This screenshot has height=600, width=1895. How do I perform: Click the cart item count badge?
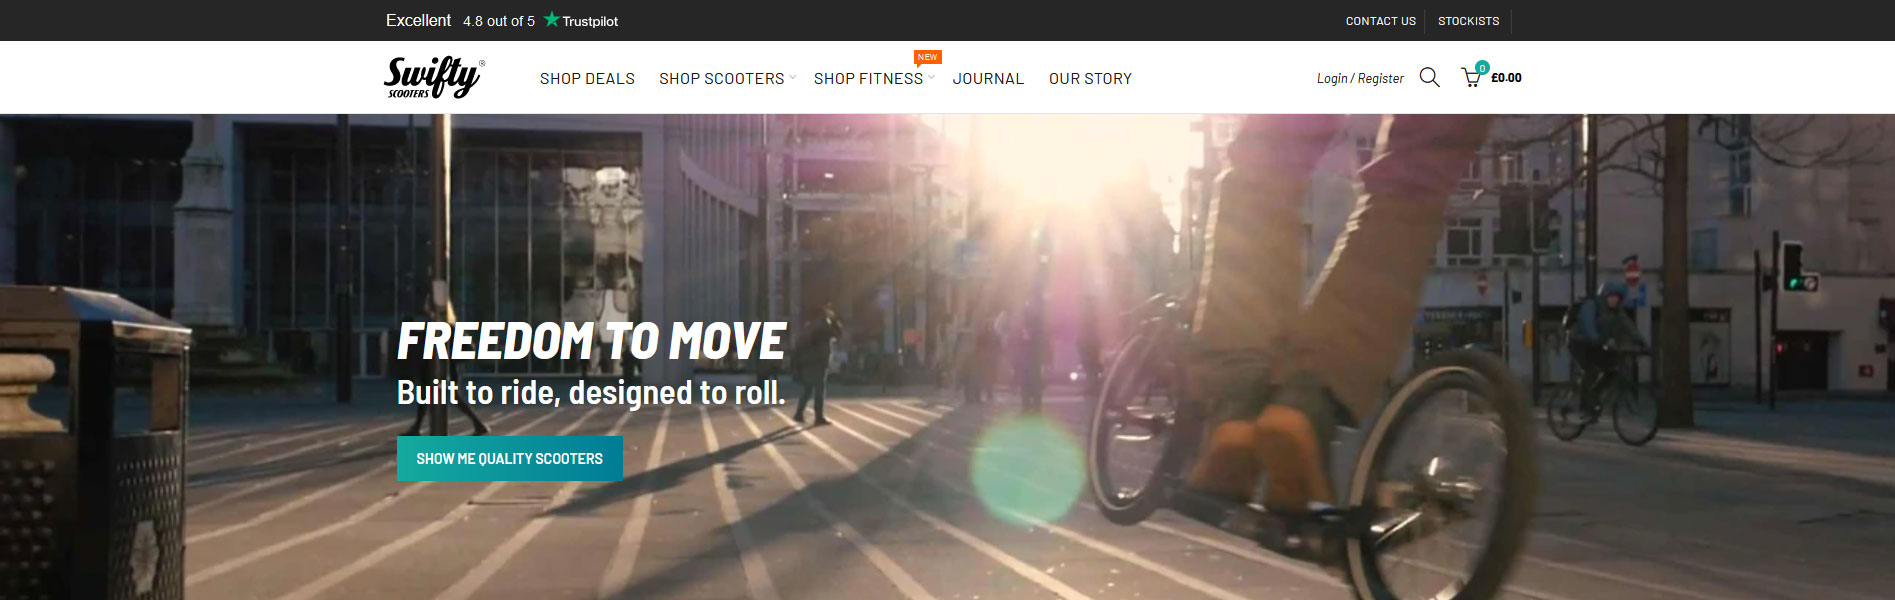1482,67
